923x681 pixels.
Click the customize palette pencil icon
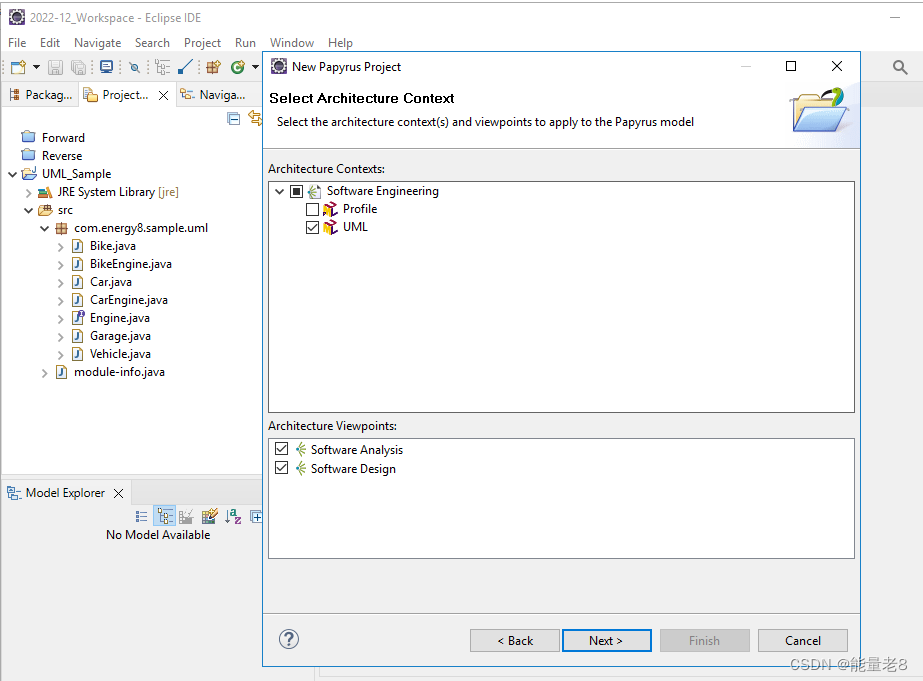pyautogui.click(x=210, y=516)
